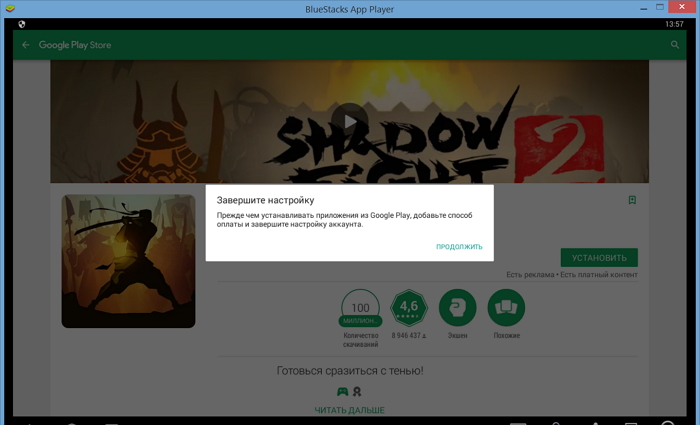Minimize the BlueStacks App Player window

coord(643,8)
